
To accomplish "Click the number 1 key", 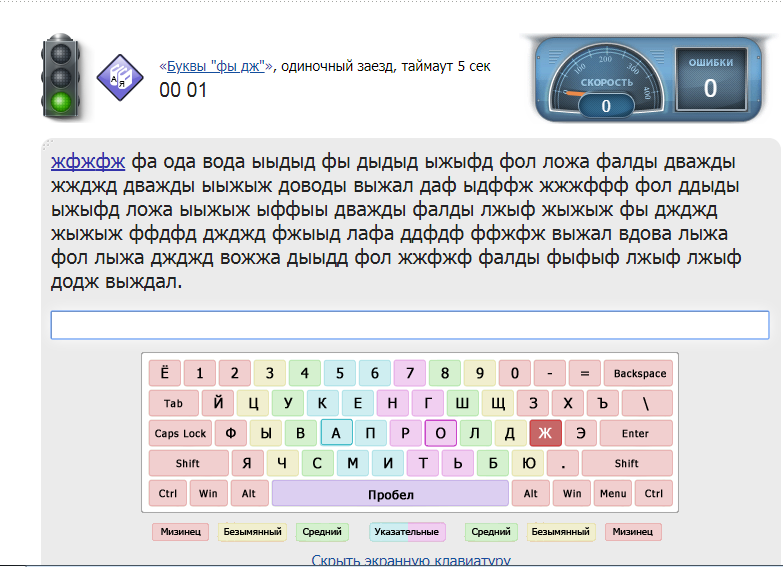I will tap(200, 373).
